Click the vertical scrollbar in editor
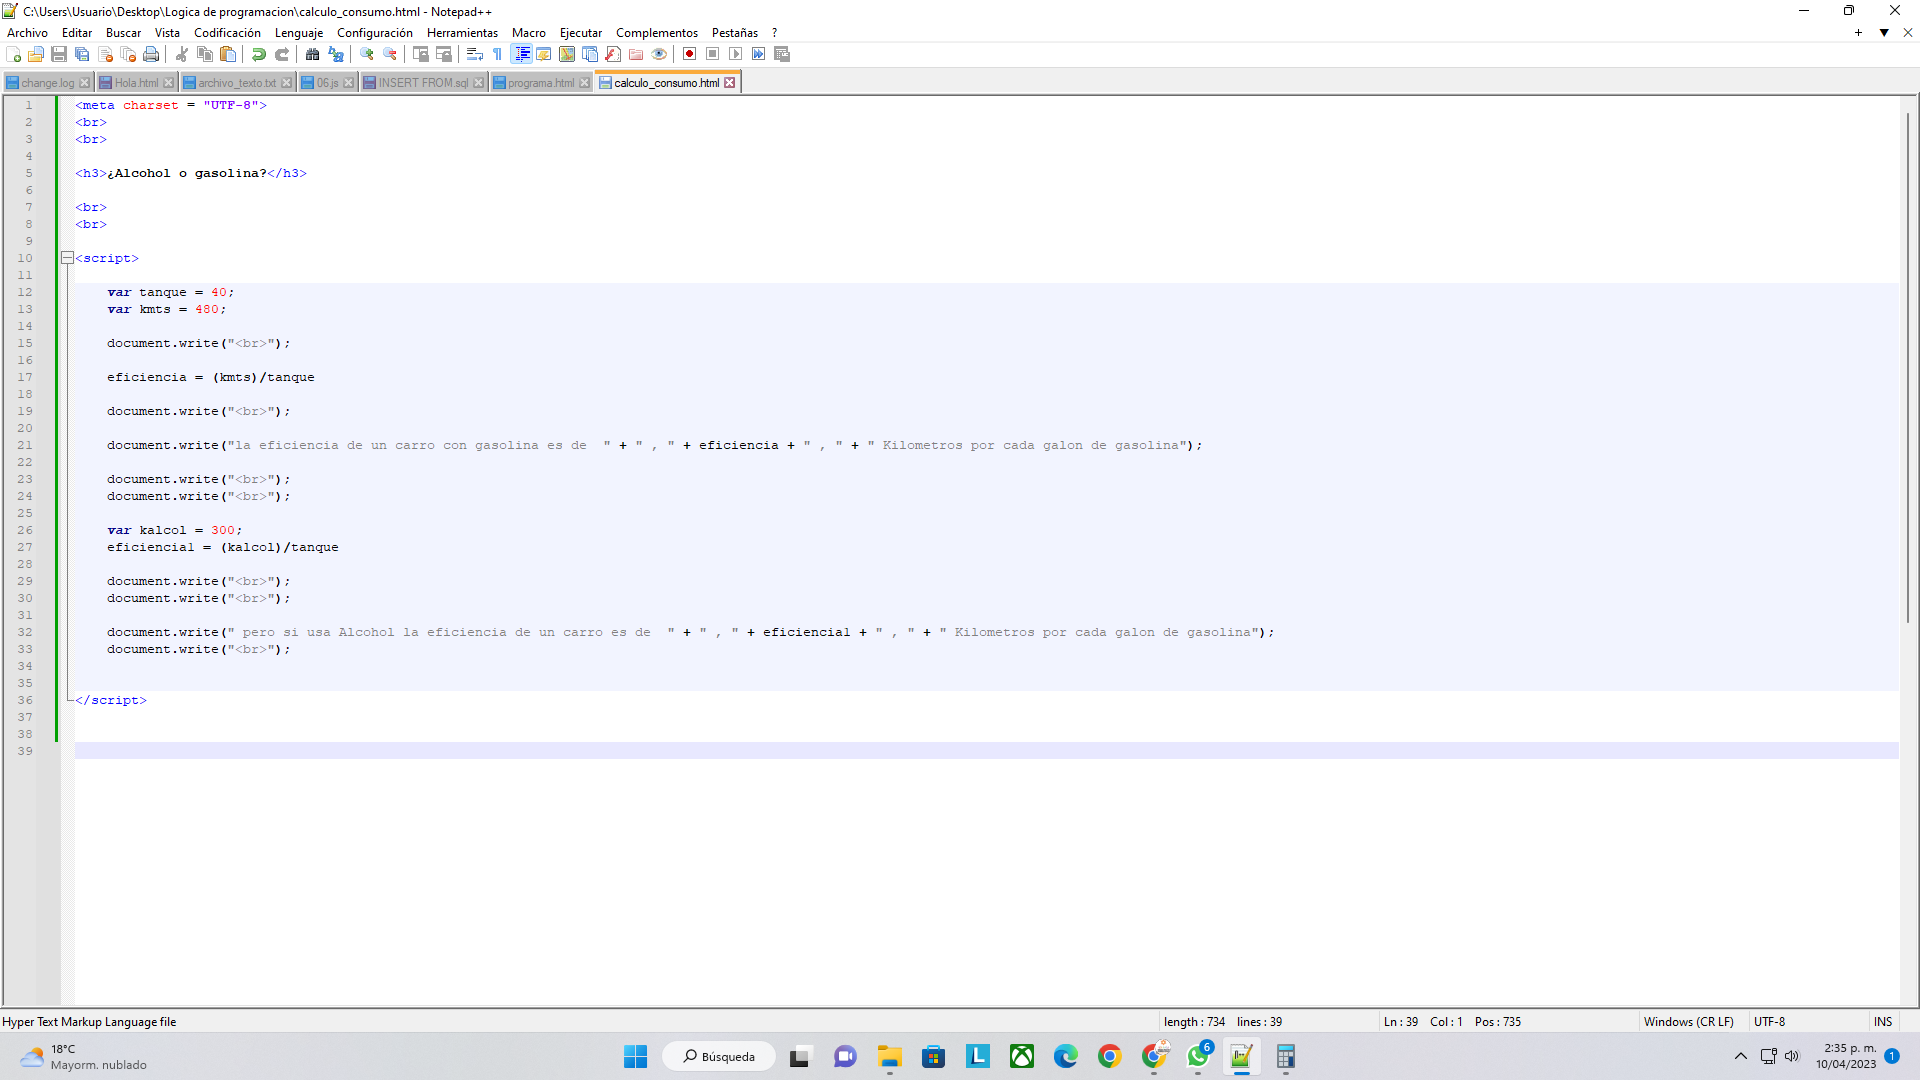This screenshot has height=1080, width=1920. click(x=1908, y=370)
